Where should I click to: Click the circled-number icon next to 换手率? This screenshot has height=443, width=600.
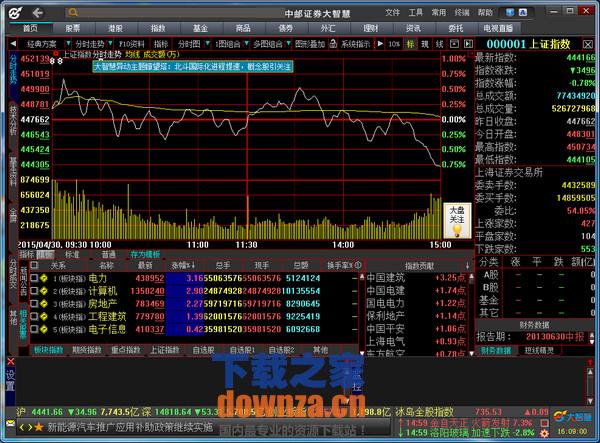[357, 265]
